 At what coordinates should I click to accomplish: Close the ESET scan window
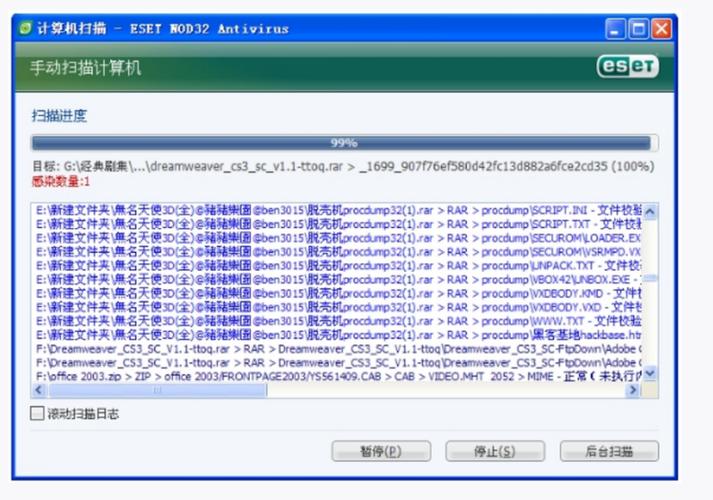coord(661,29)
